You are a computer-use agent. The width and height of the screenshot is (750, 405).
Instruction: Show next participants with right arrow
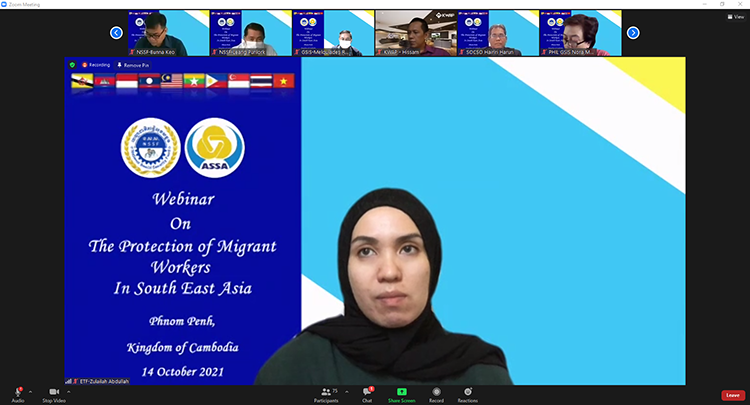pyautogui.click(x=632, y=33)
